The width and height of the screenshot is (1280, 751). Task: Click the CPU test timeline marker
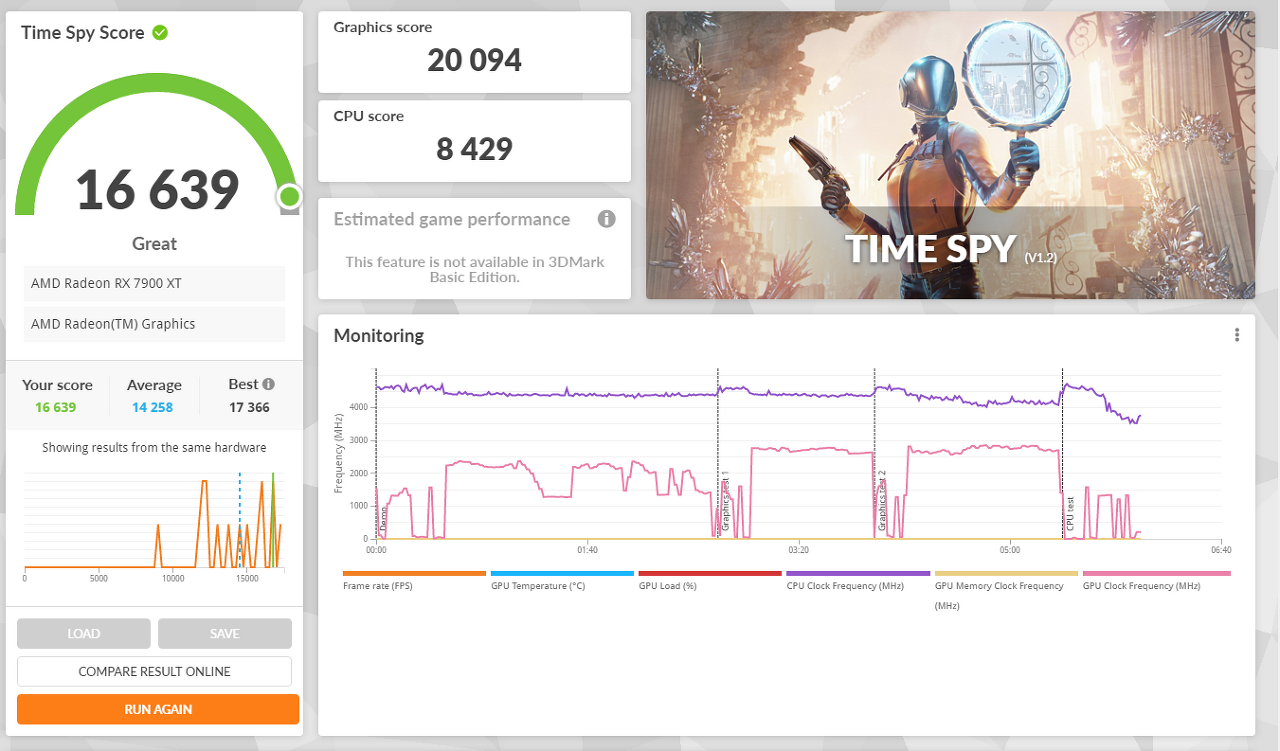tap(1070, 512)
